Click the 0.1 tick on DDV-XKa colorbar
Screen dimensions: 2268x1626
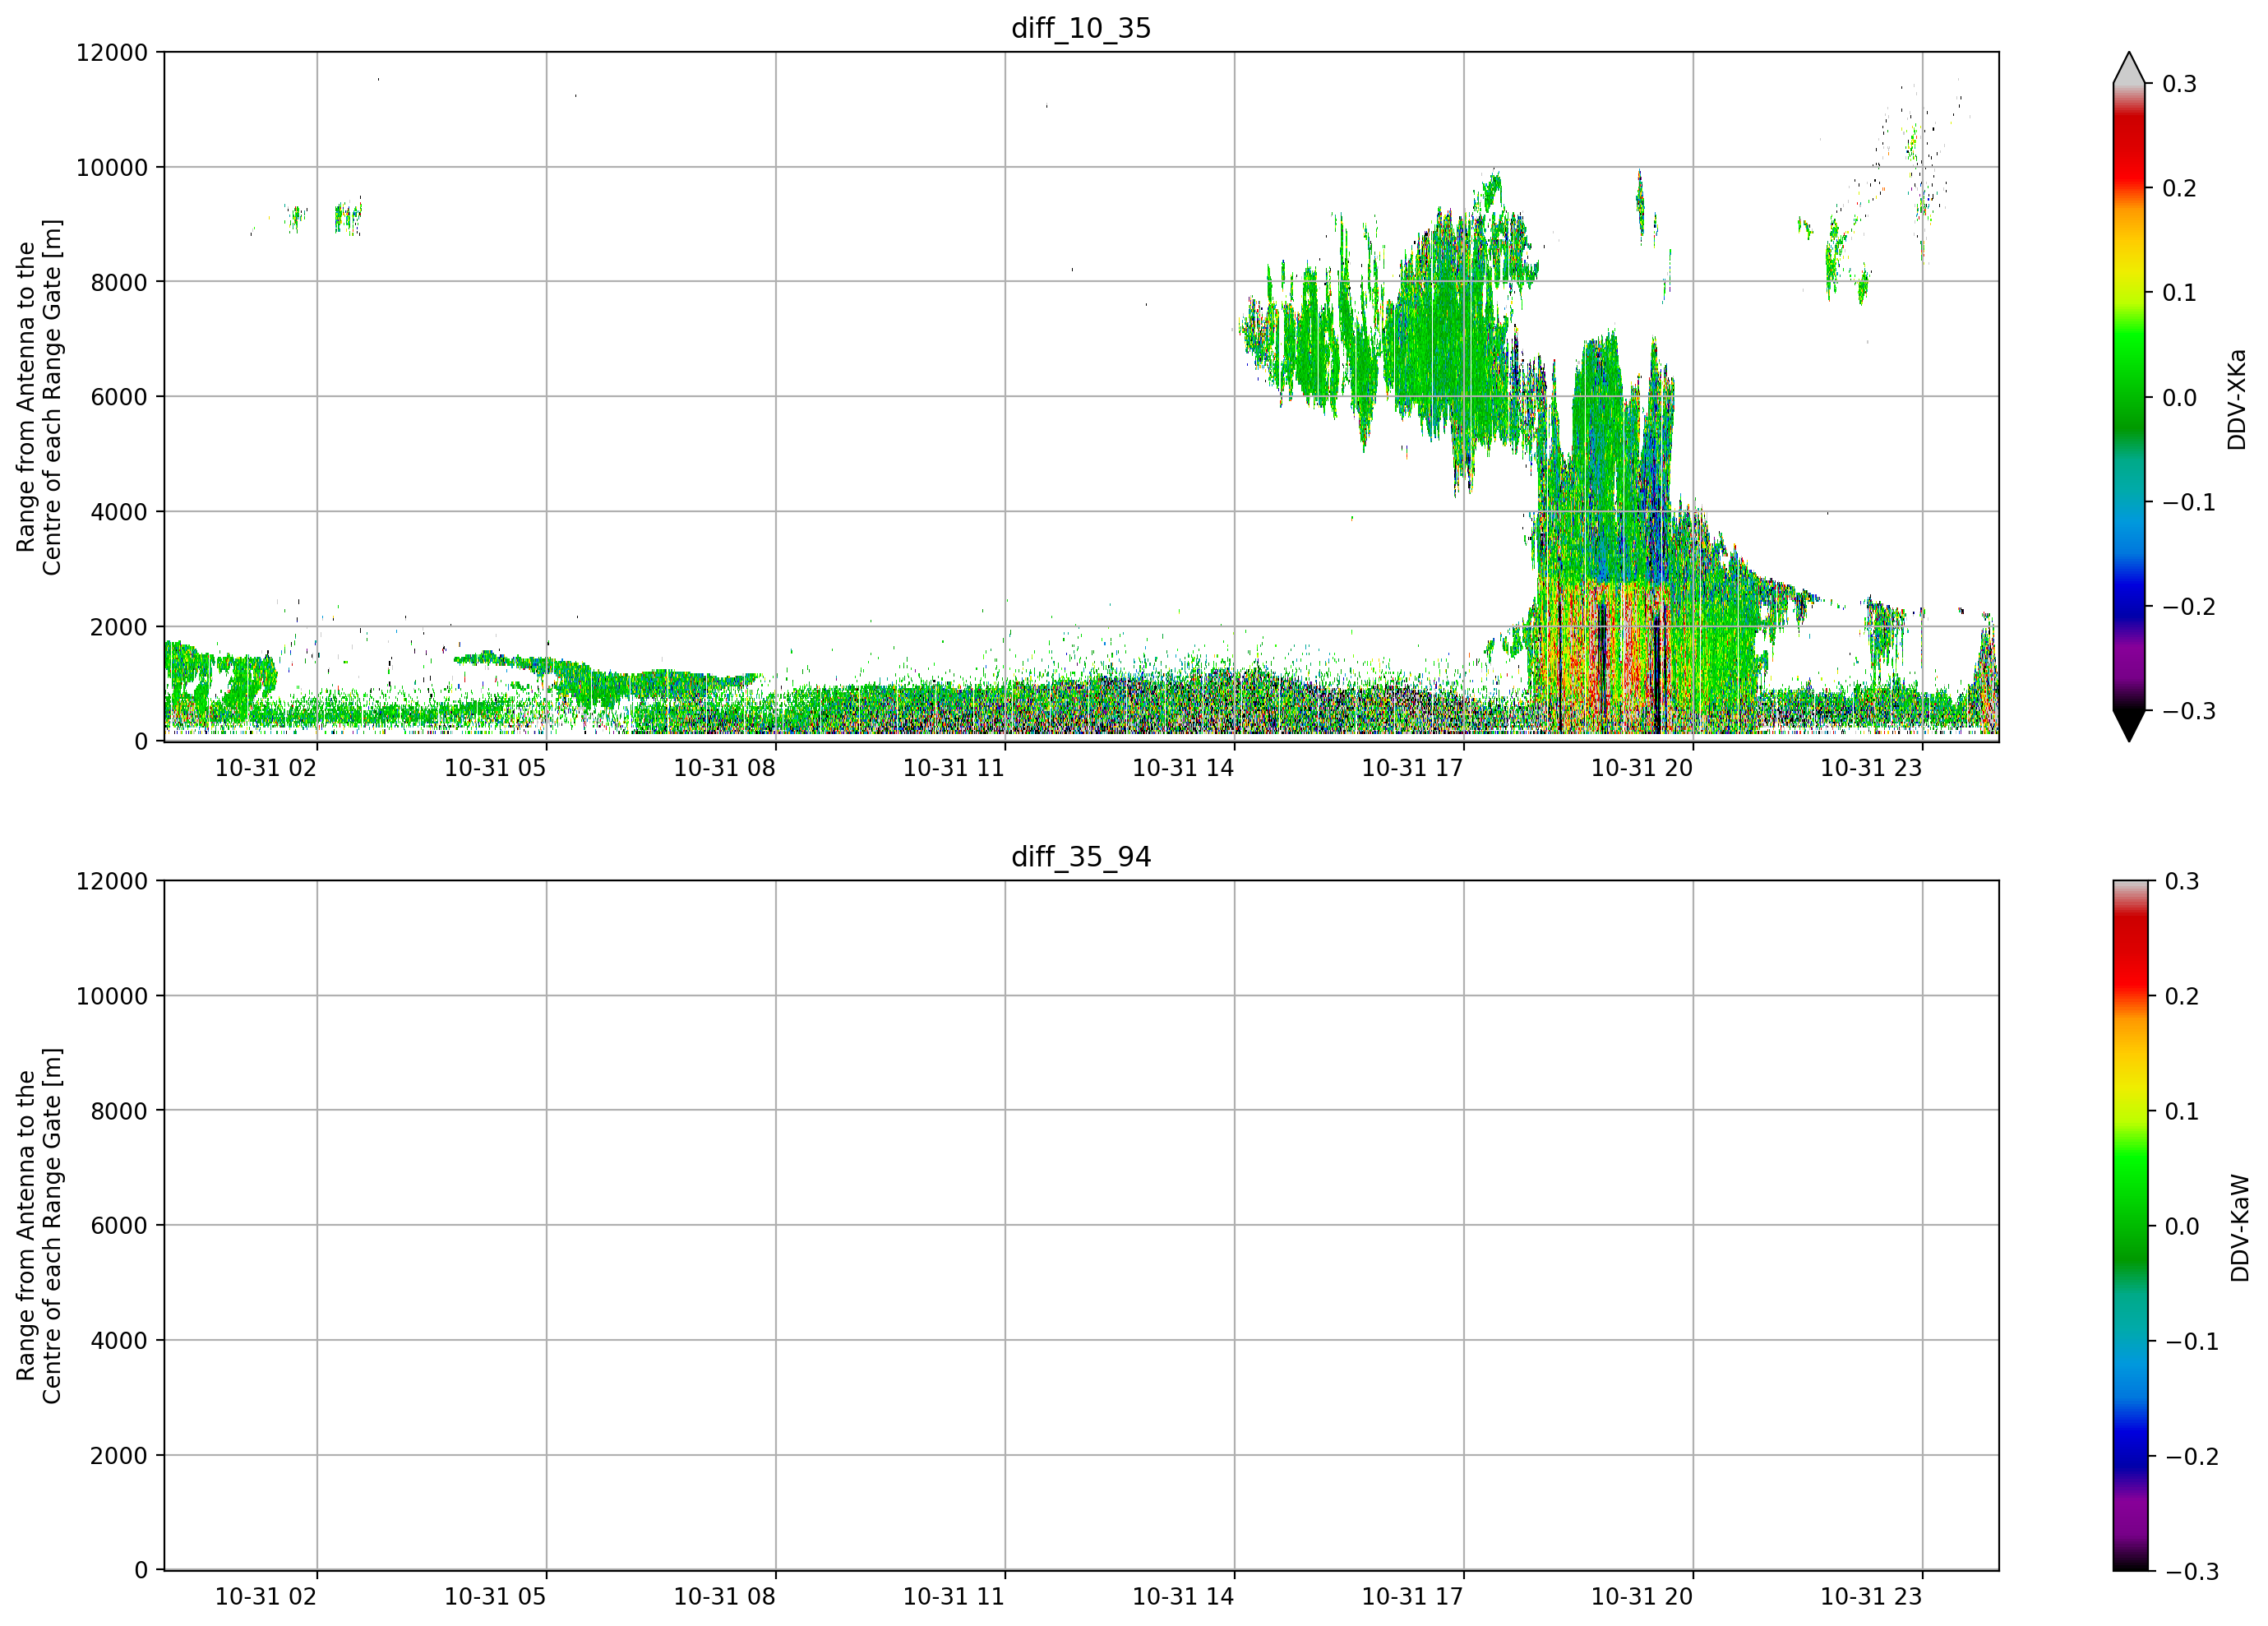[2180, 293]
